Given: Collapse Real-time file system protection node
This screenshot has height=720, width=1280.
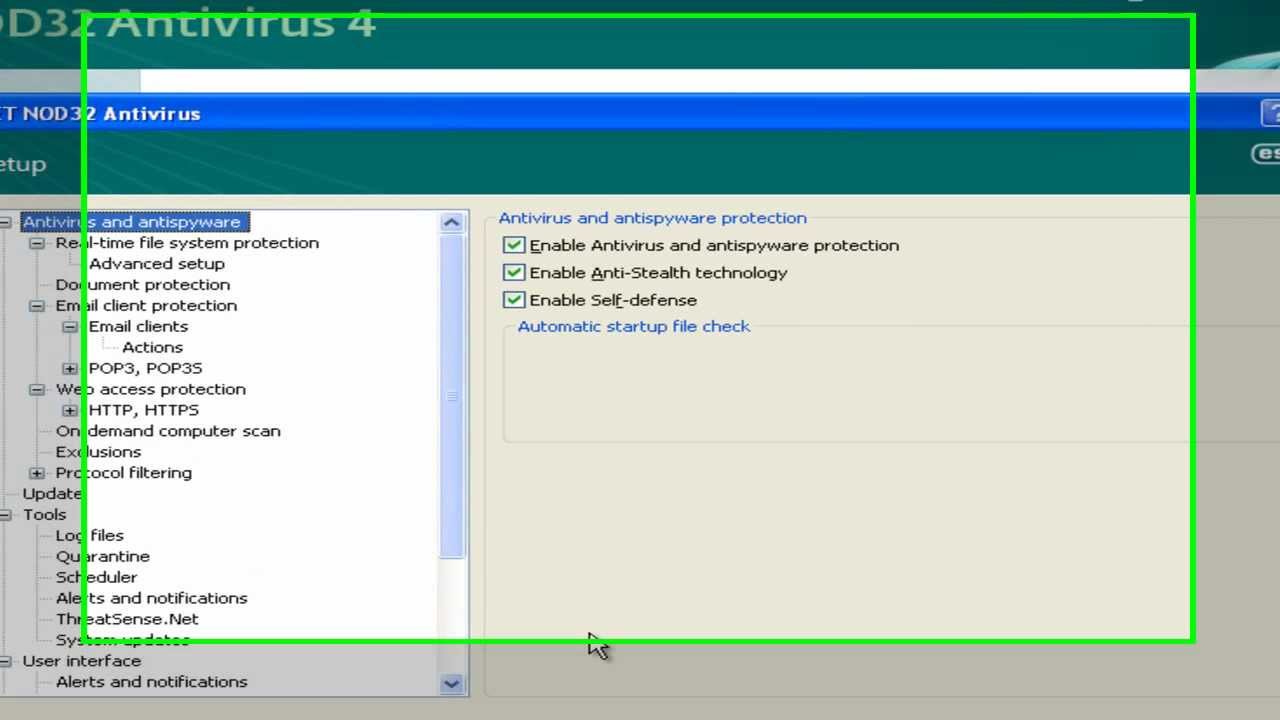Looking at the screenshot, I should (37, 243).
